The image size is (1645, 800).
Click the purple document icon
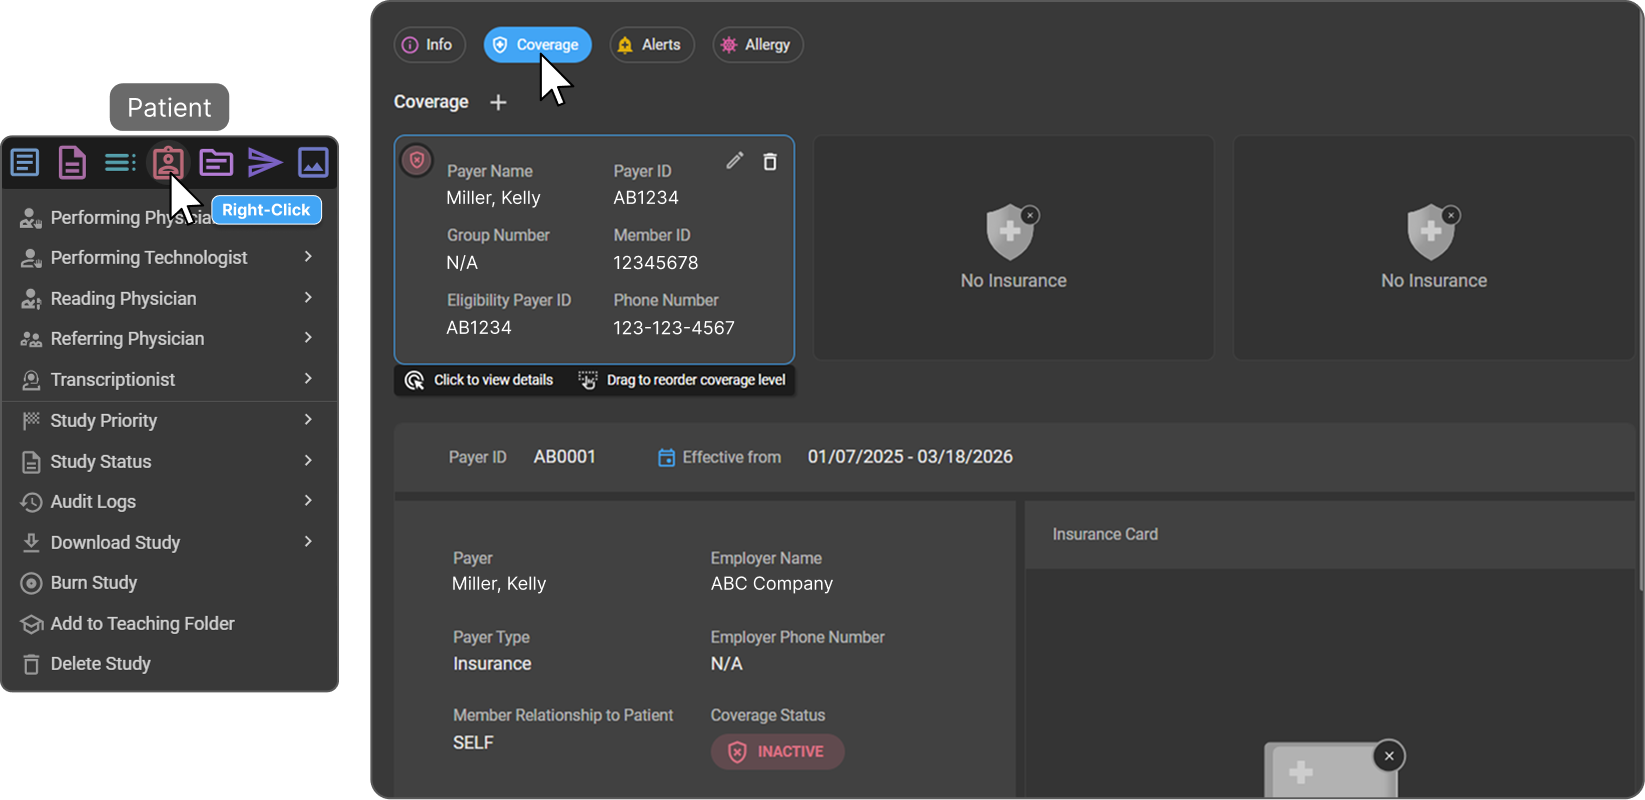[72, 162]
